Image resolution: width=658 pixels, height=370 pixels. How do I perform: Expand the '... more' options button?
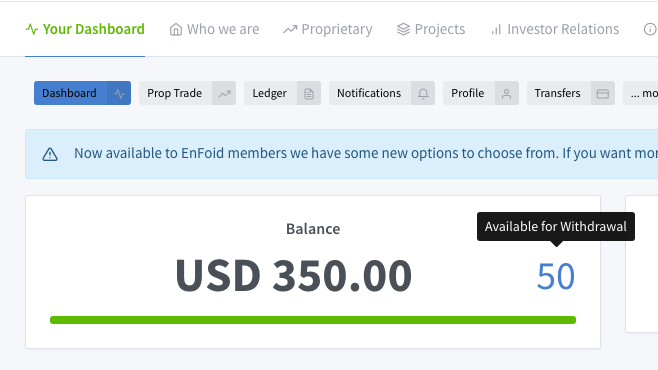tap(641, 93)
